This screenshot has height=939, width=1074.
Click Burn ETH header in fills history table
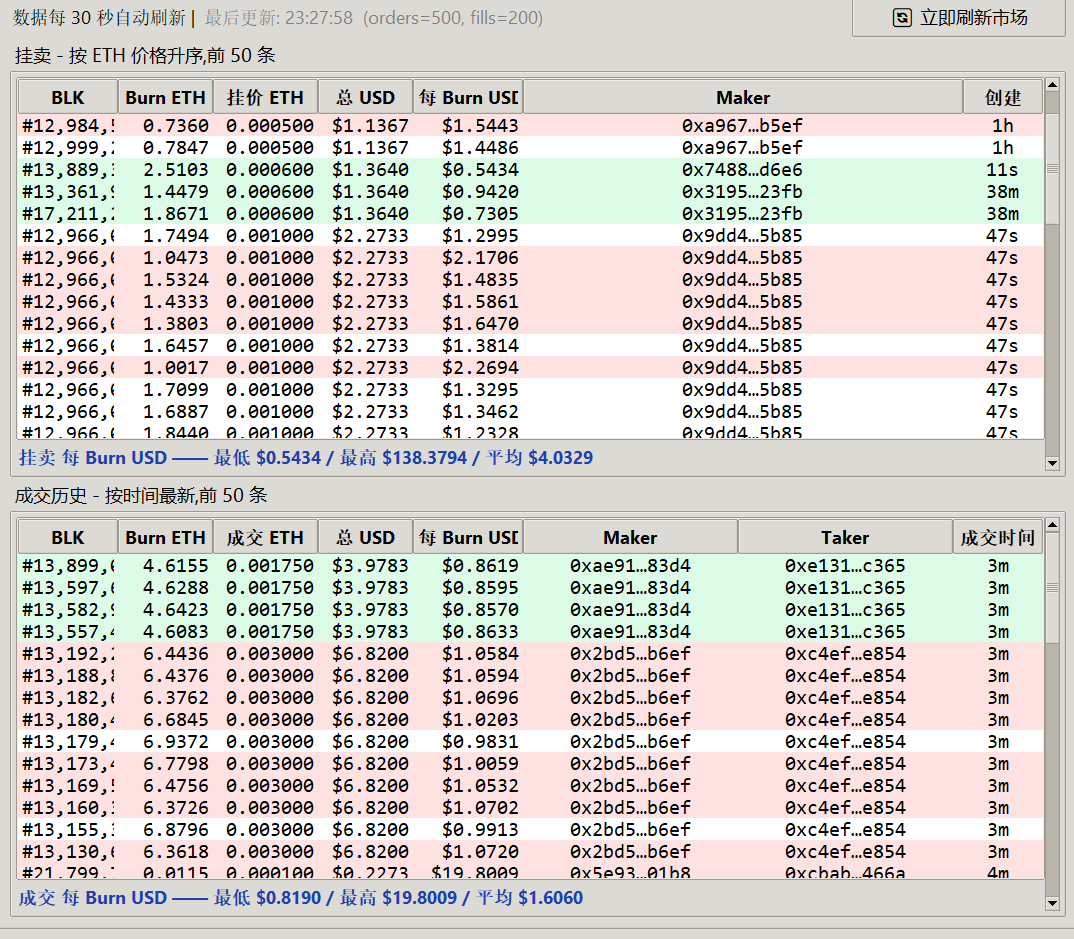pyautogui.click(x=166, y=538)
